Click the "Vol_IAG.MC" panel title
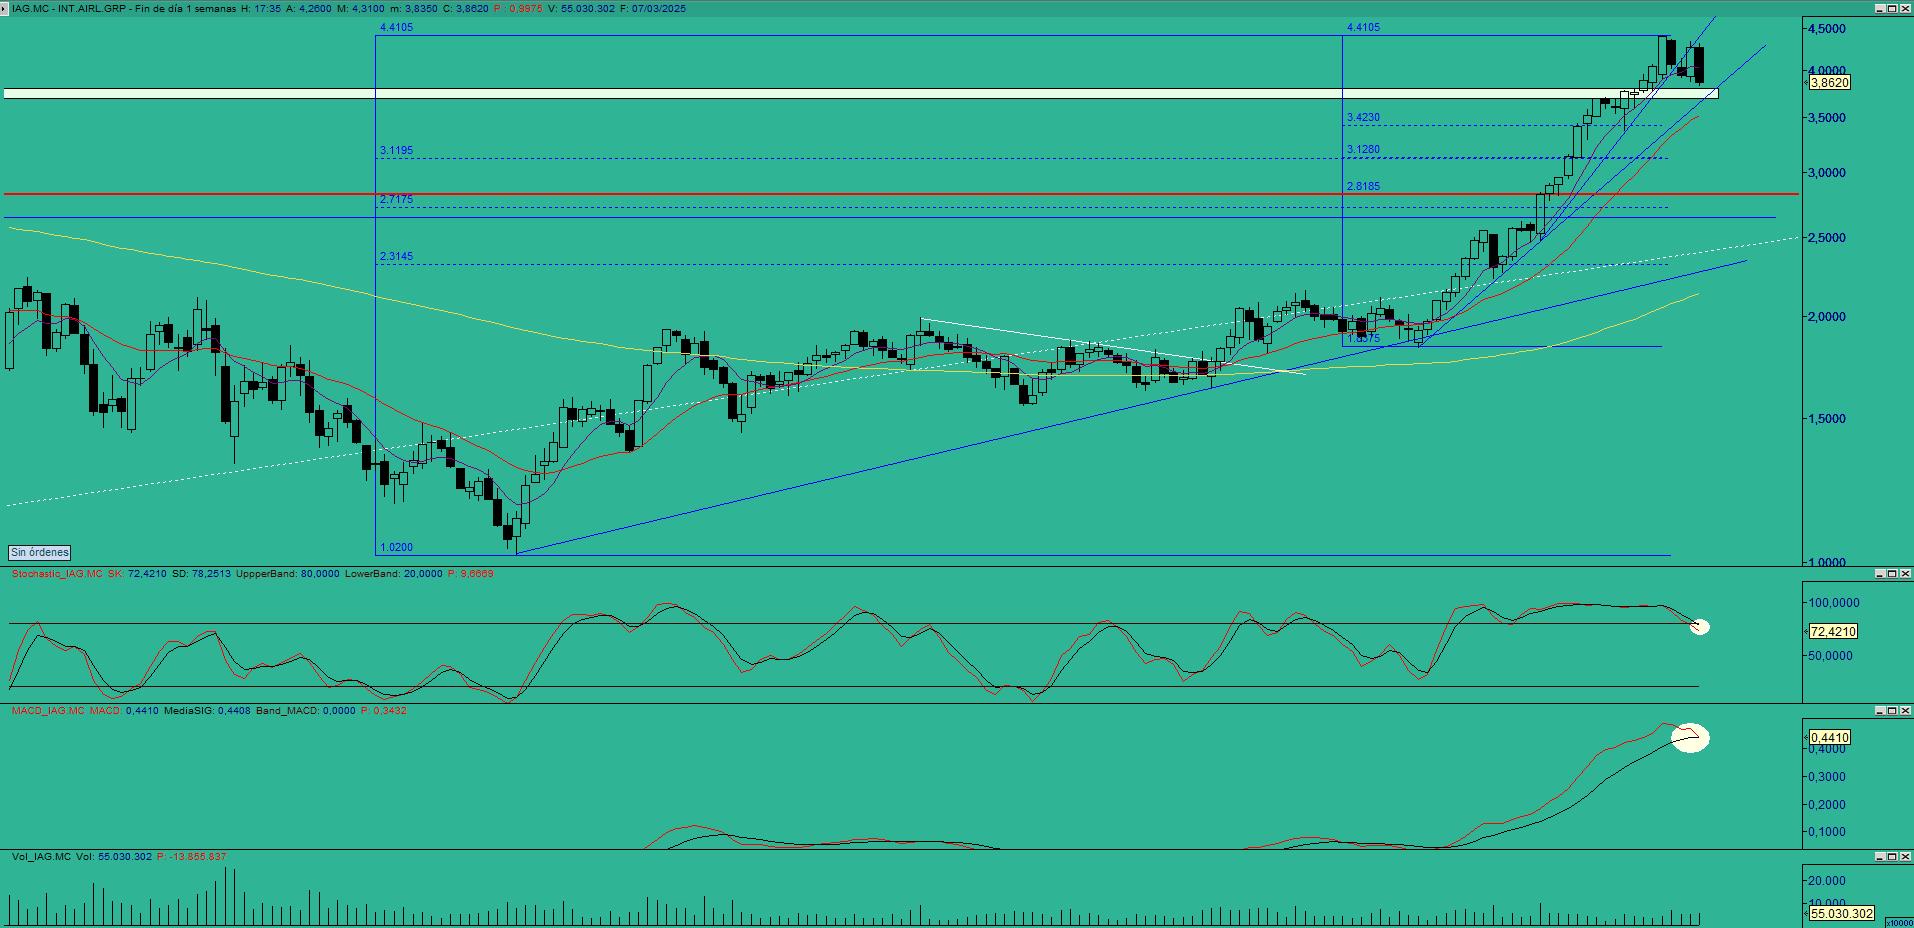Image resolution: width=1914 pixels, height=928 pixels. click(x=42, y=857)
